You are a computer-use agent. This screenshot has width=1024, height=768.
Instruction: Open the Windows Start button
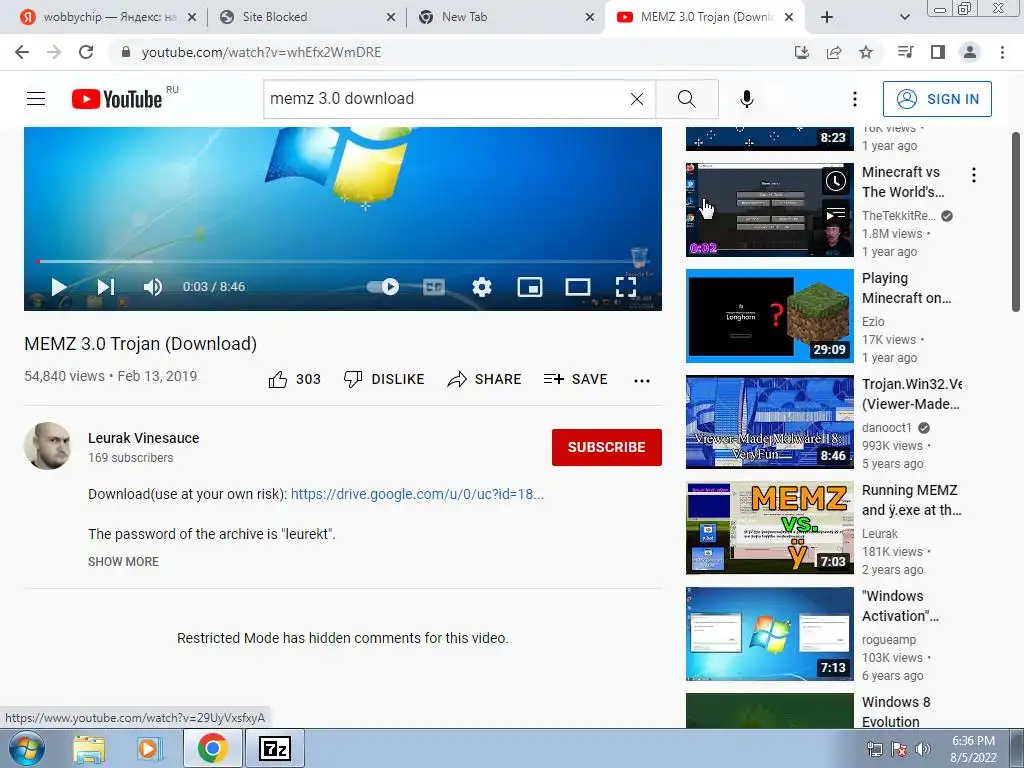[27, 748]
